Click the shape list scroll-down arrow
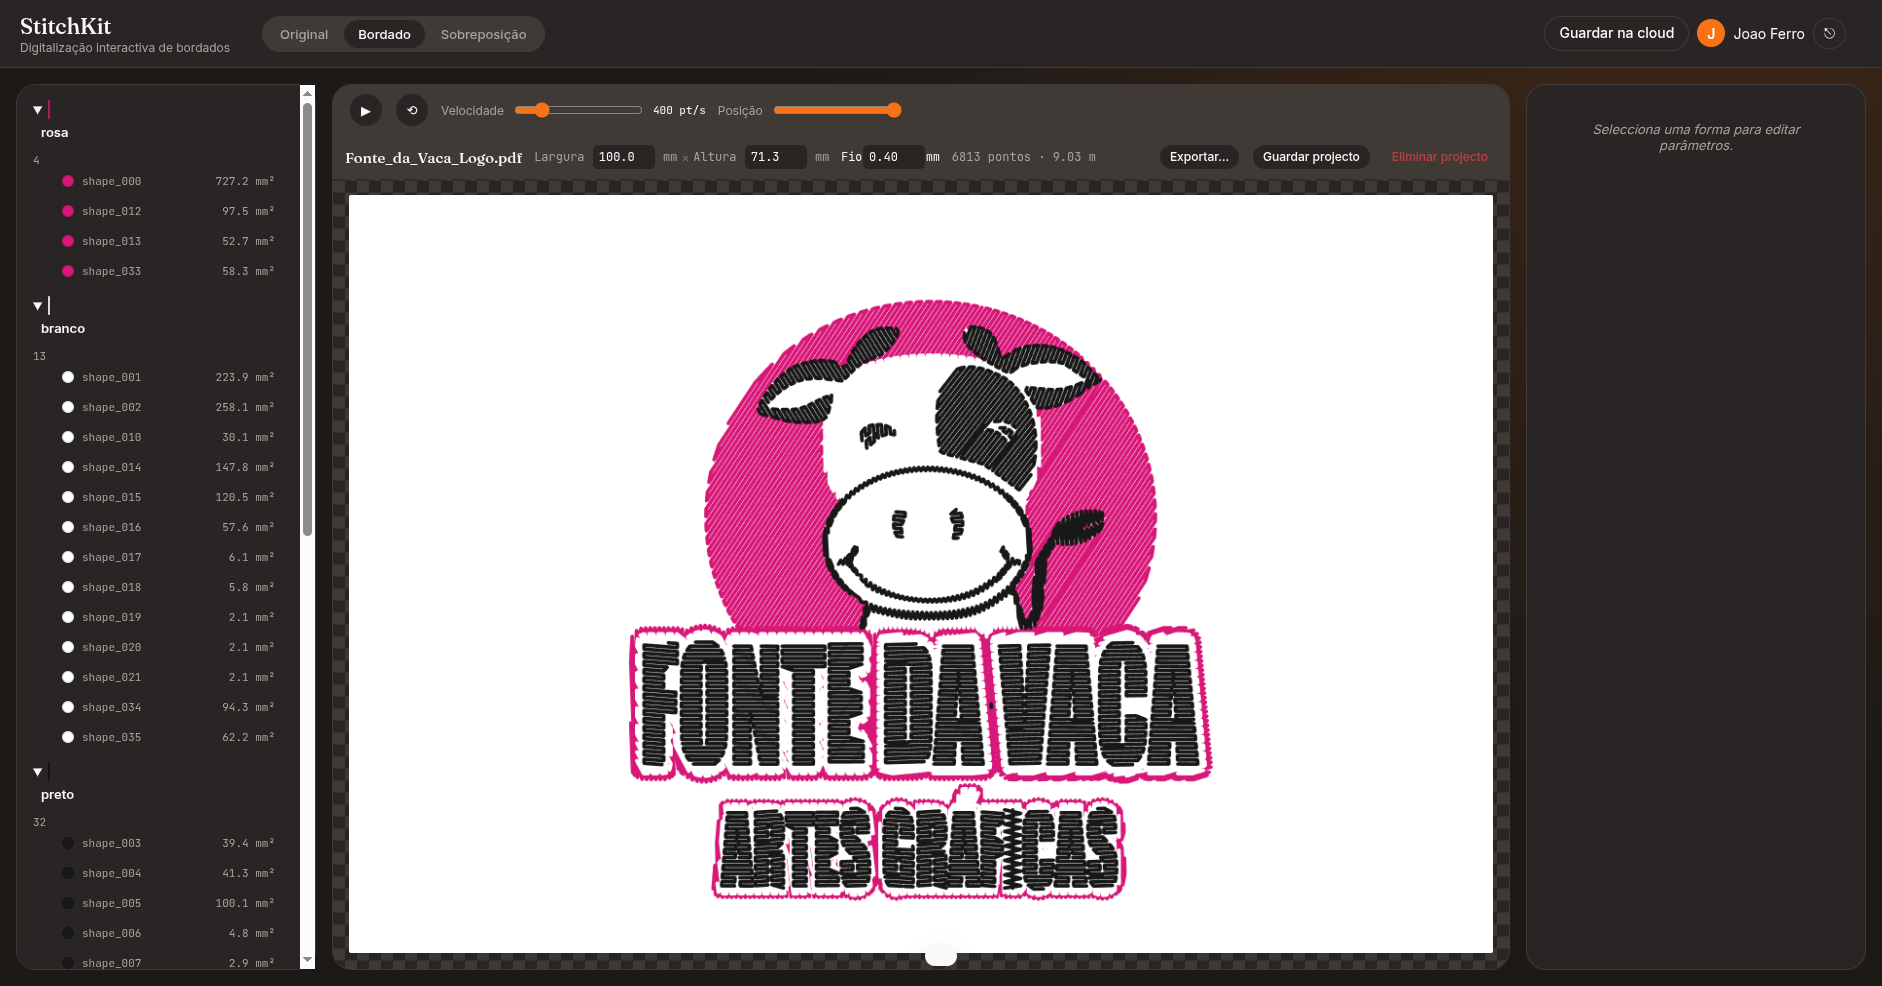 308,960
